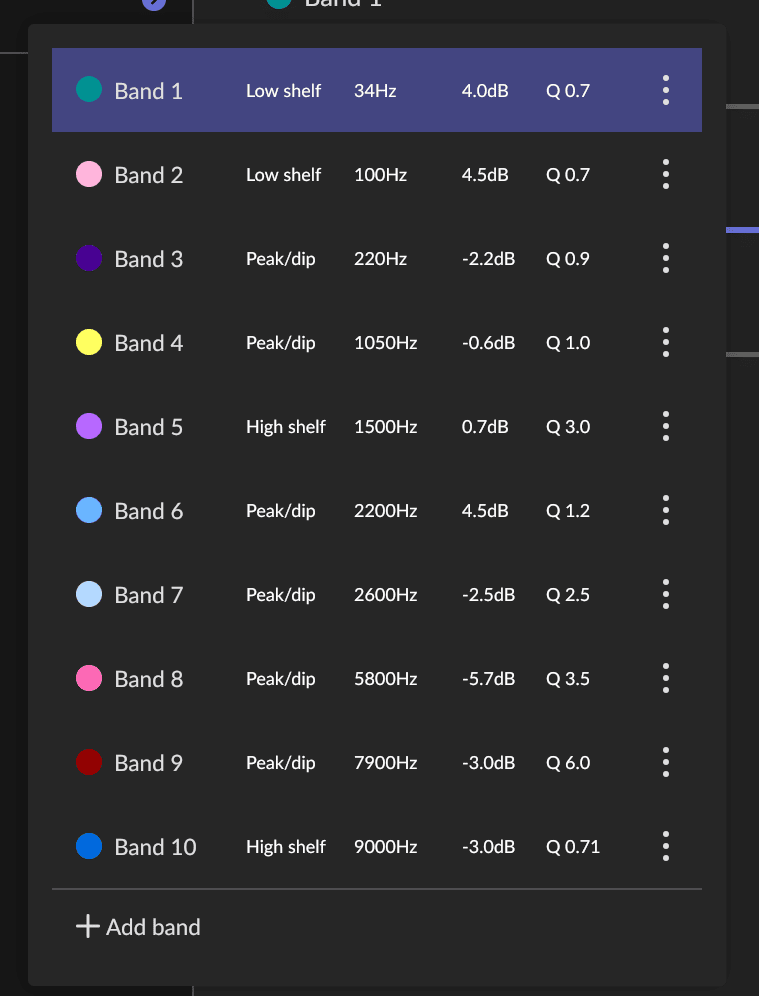This screenshot has width=759, height=996.
Task: Click Band 4 yellow color dot
Action: click(89, 343)
